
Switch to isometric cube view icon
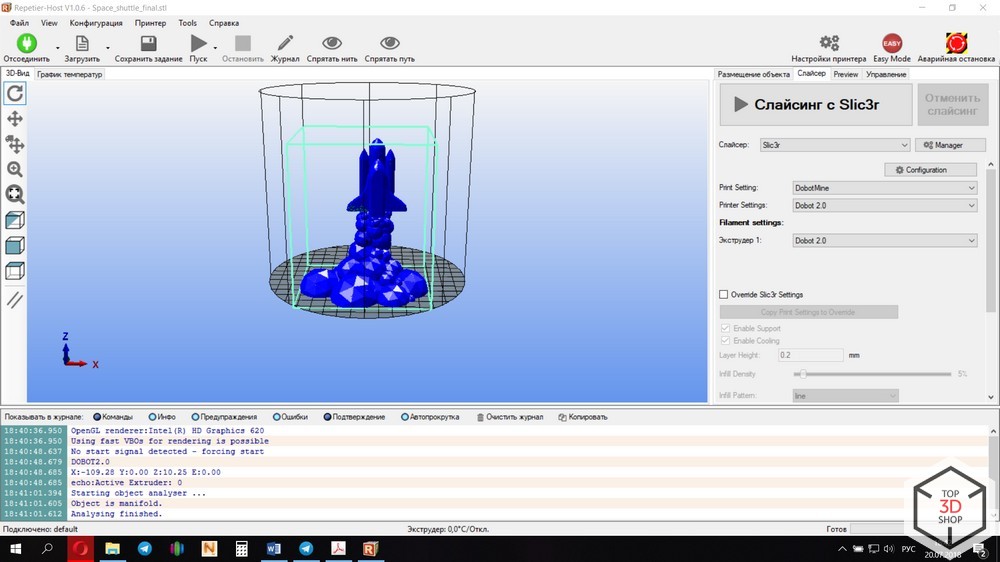pyautogui.click(x=15, y=220)
